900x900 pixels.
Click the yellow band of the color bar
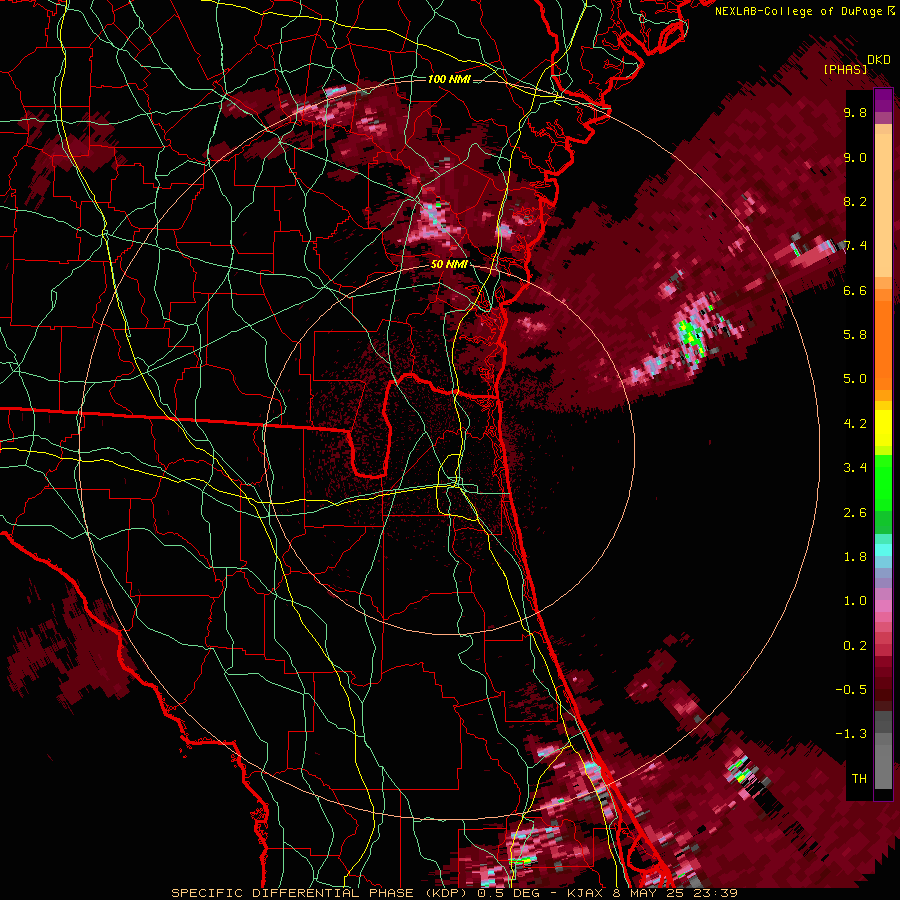[x=883, y=428]
